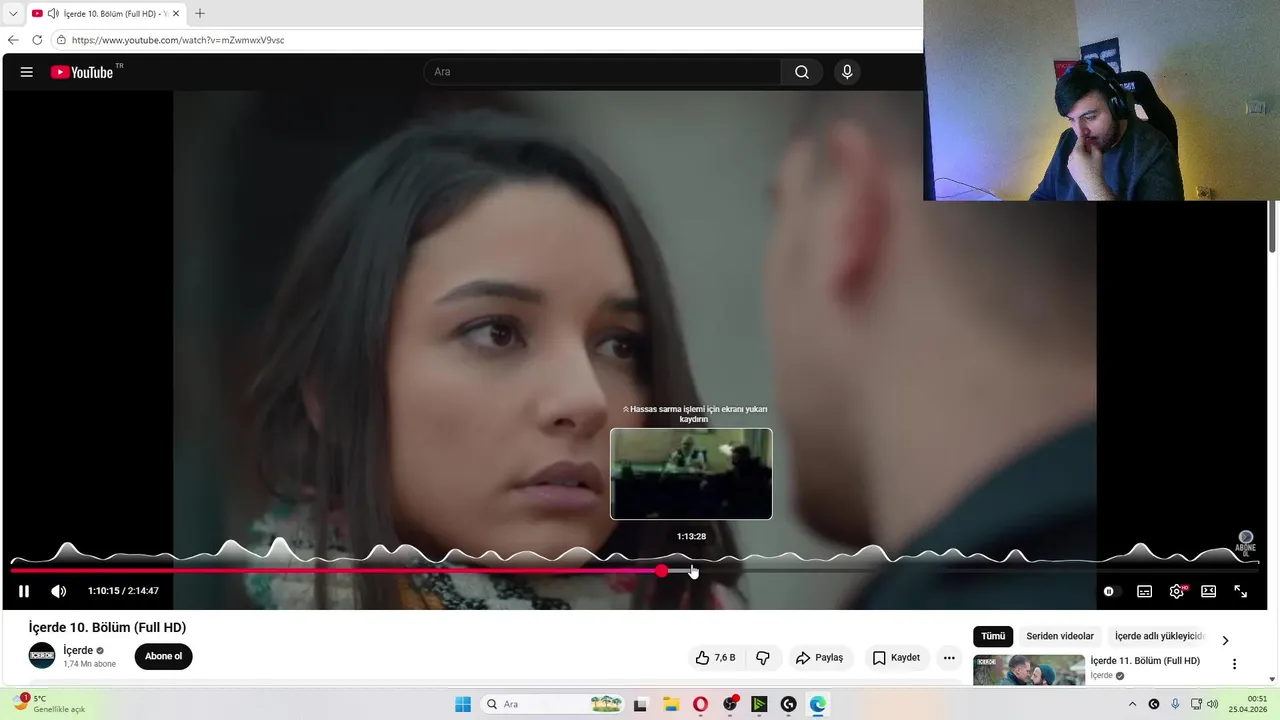Open the İçerde 11. Bölüm (Full HD) title
The height and width of the screenshot is (720, 1280).
tap(1145, 661)
